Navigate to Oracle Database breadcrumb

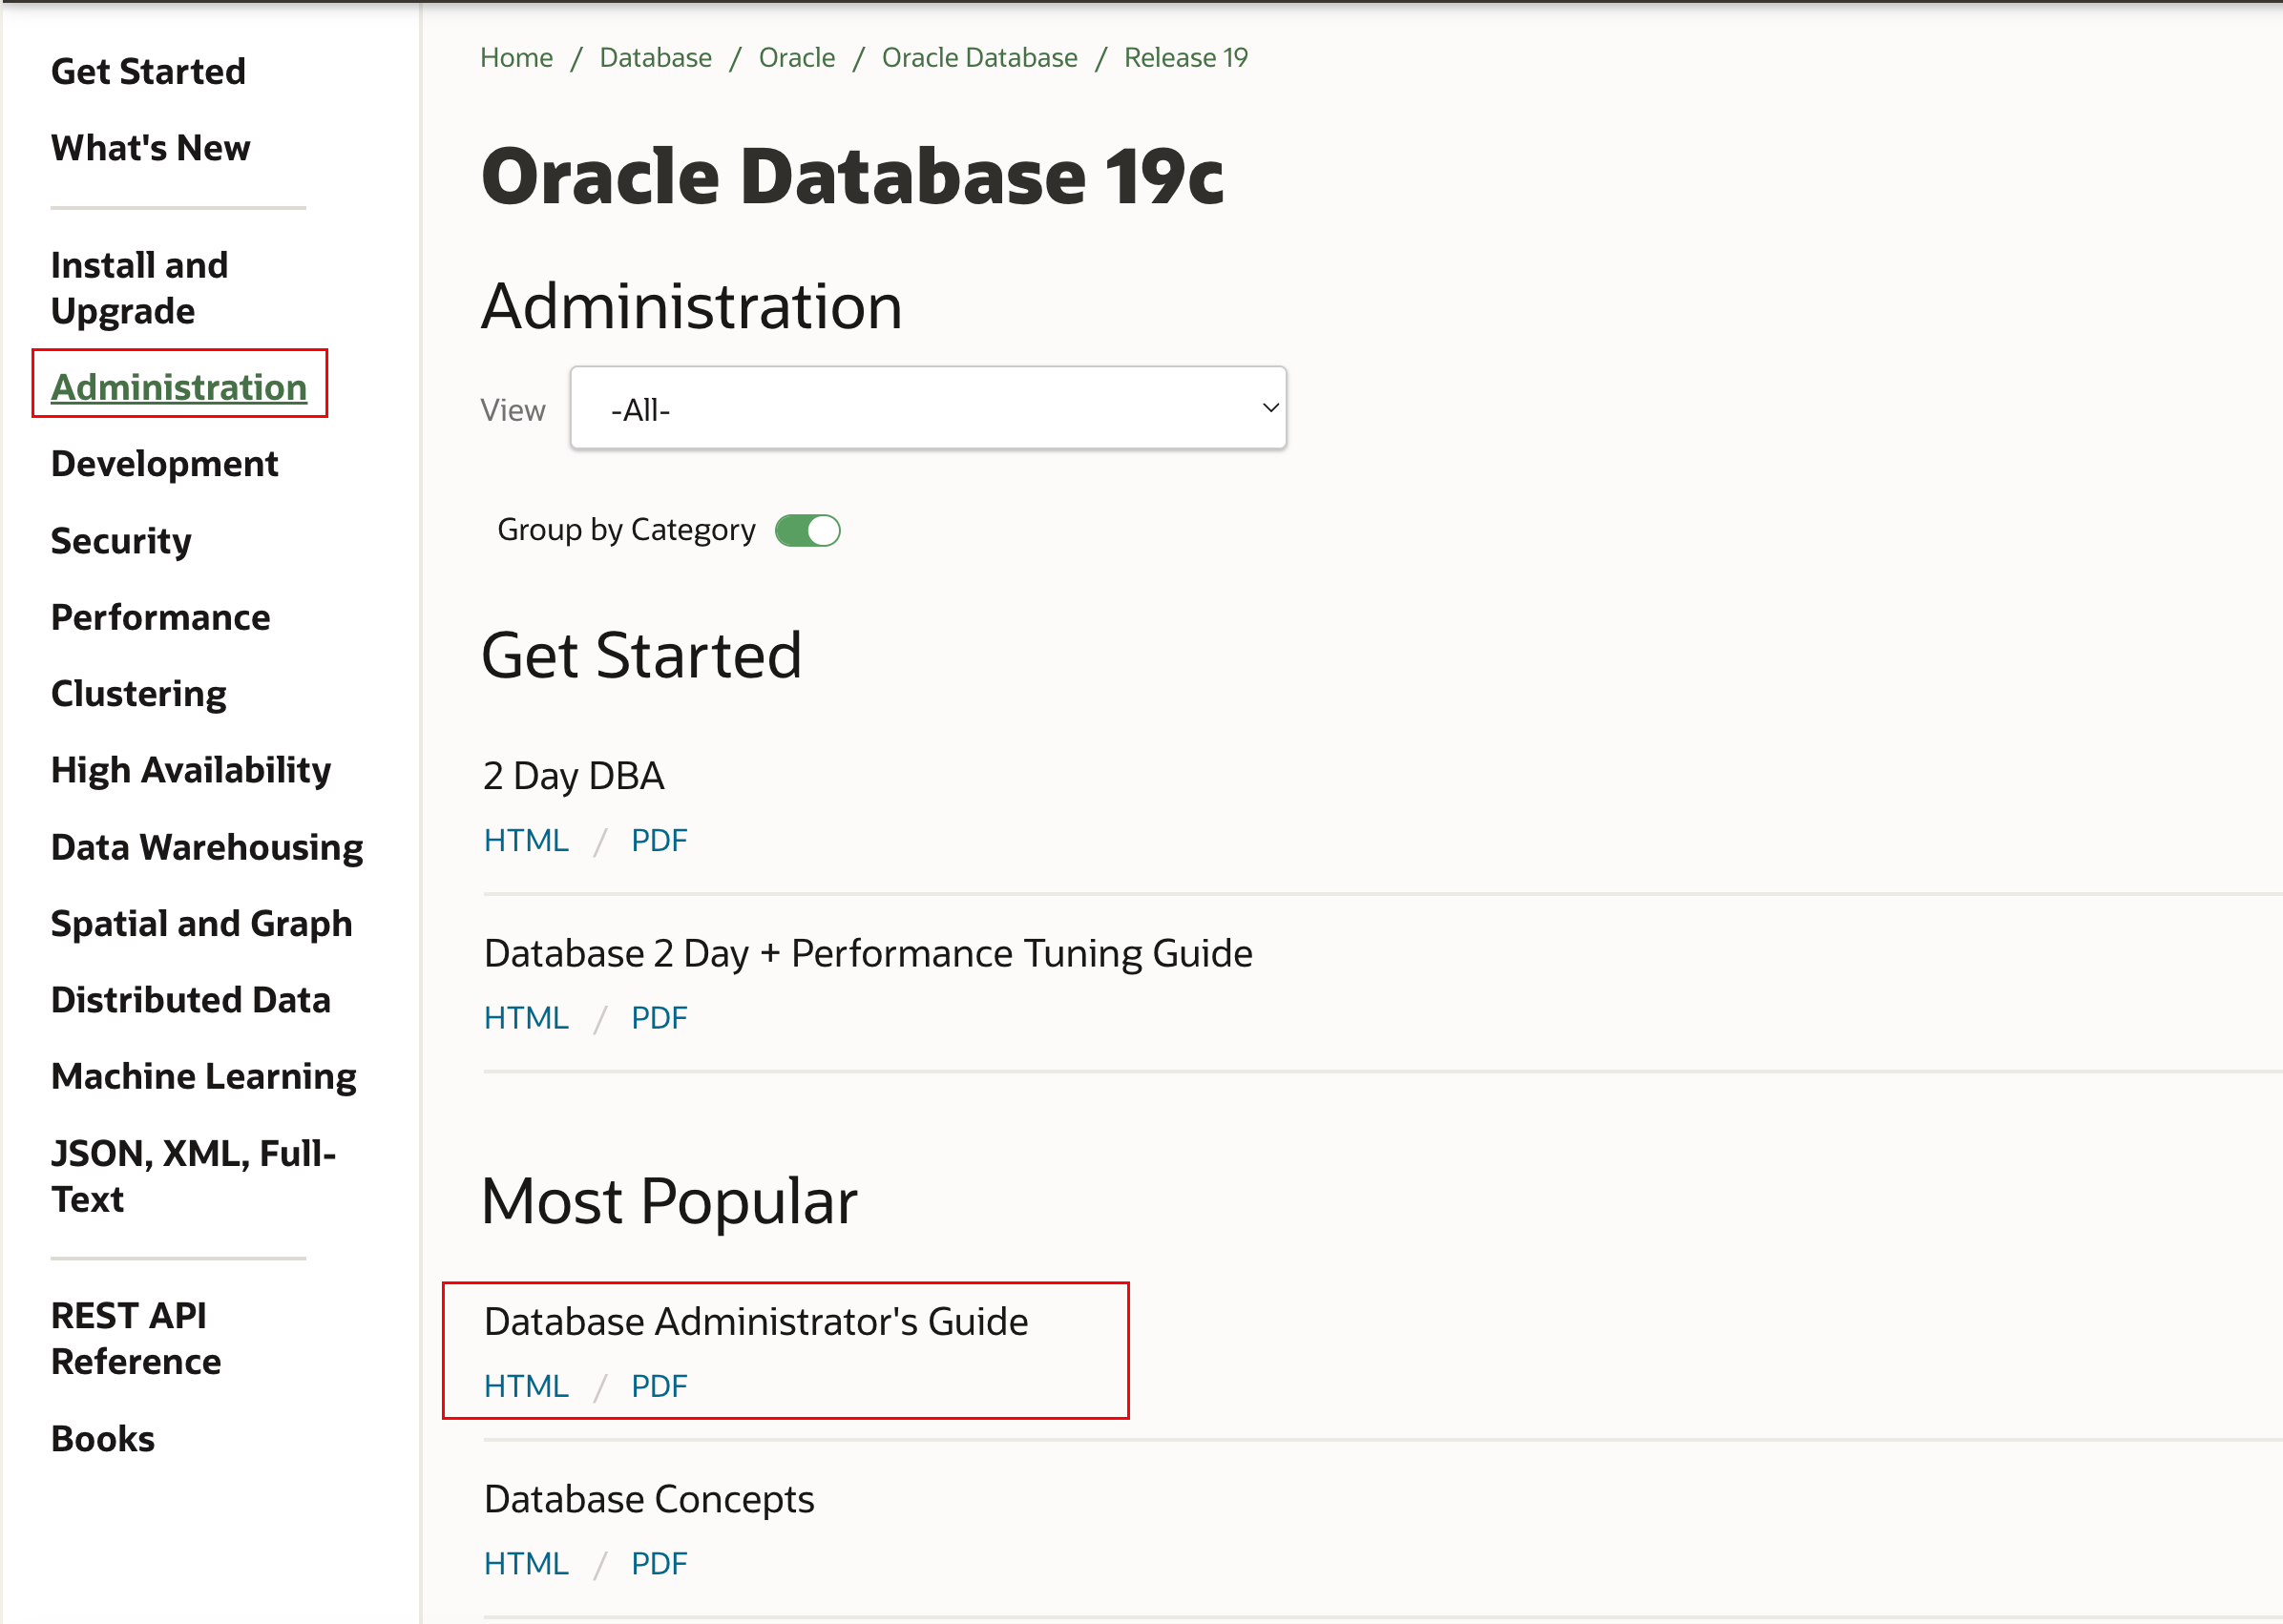click(x=979, y=57)
